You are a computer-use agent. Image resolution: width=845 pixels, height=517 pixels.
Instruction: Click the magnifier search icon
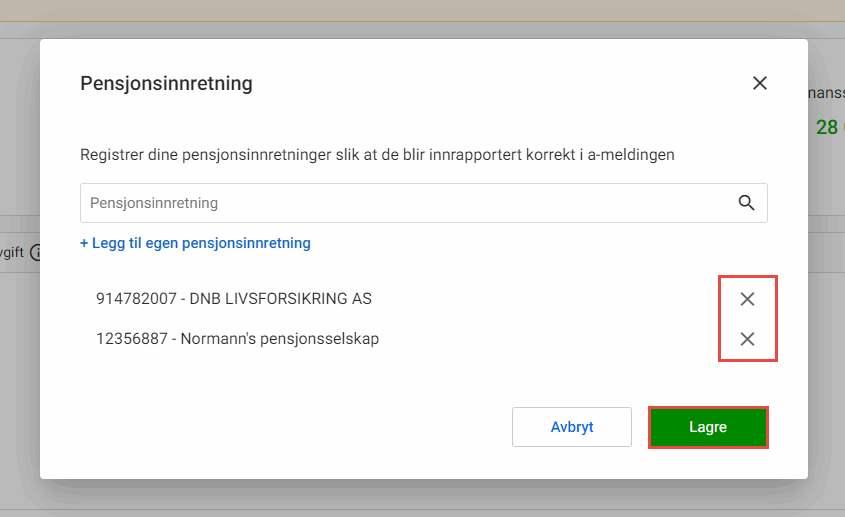[746, 202]
